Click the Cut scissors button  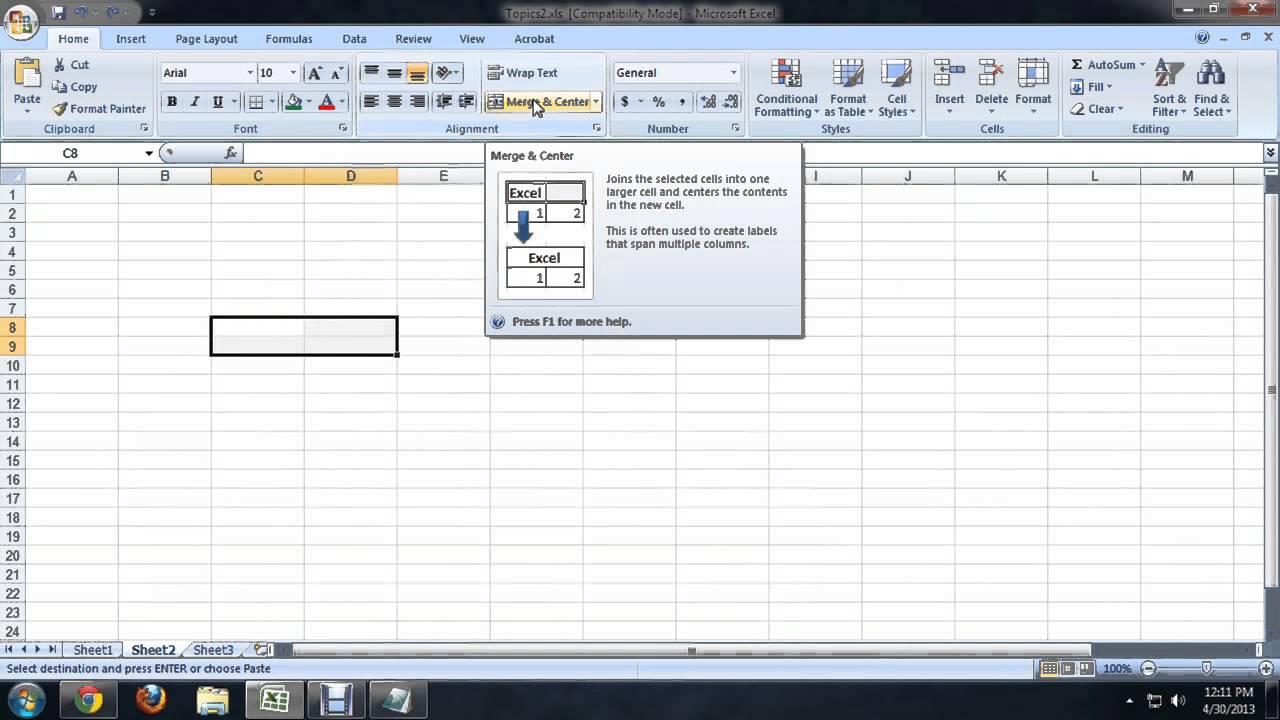coord(71,64)
